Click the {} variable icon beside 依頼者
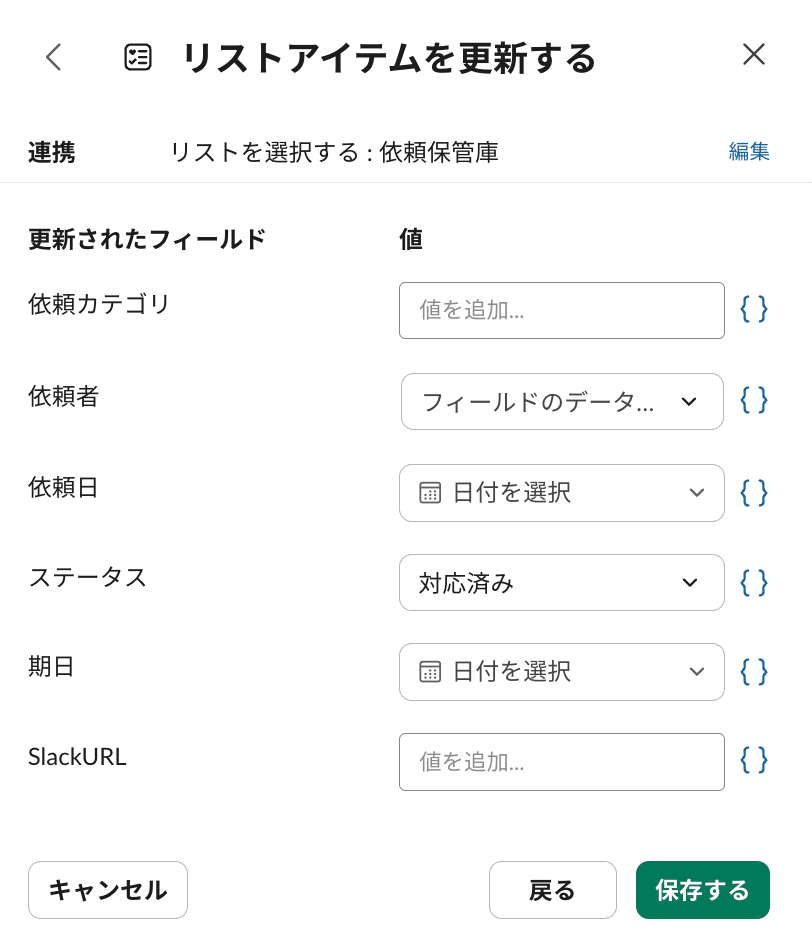This screenshot has height=946, width=812. (x=752, y=401)
